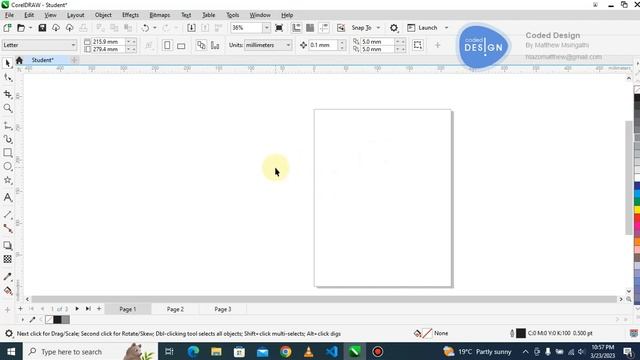Open the Layout menu
The image size is (640, 360).
click(x=76, y=15)
